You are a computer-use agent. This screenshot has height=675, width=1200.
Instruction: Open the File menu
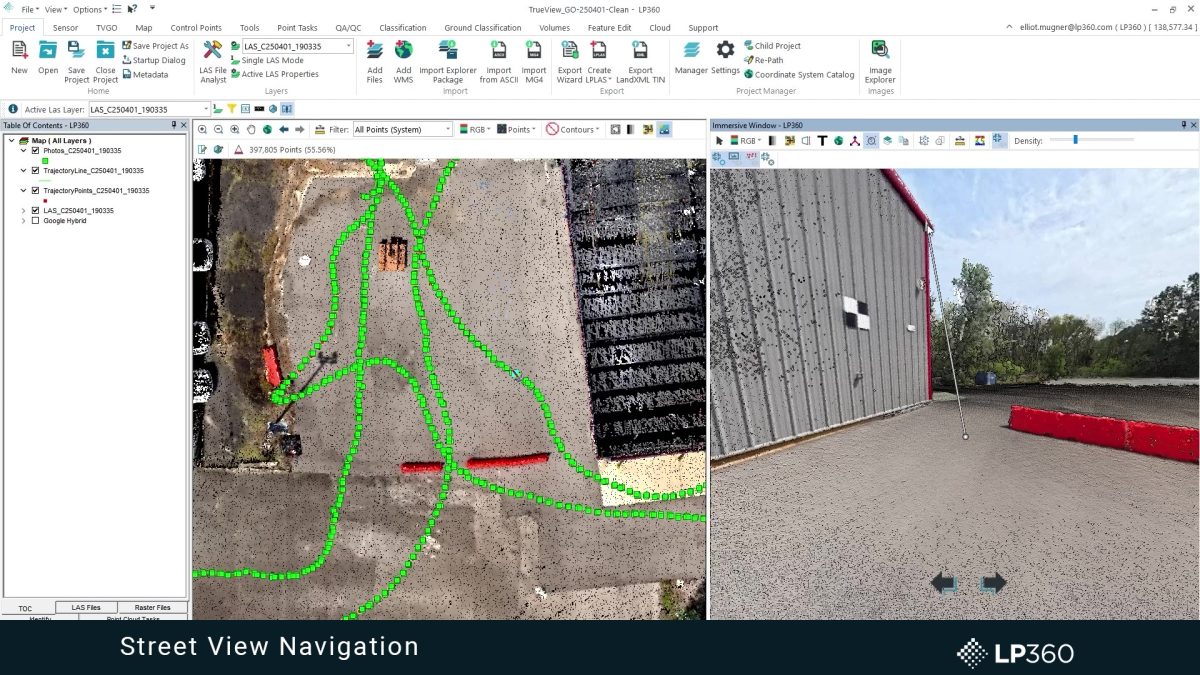29,9
